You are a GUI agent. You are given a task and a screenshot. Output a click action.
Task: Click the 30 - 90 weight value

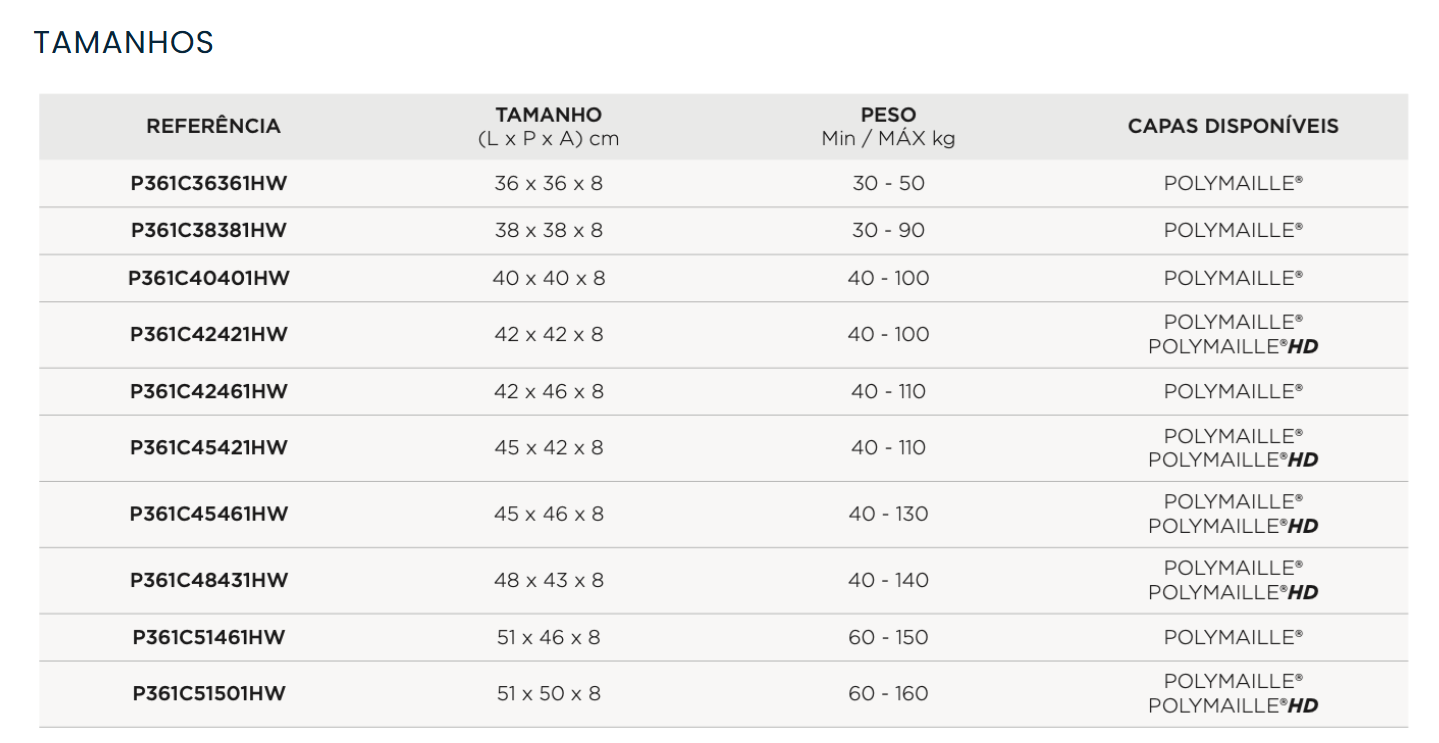[888, 230]
